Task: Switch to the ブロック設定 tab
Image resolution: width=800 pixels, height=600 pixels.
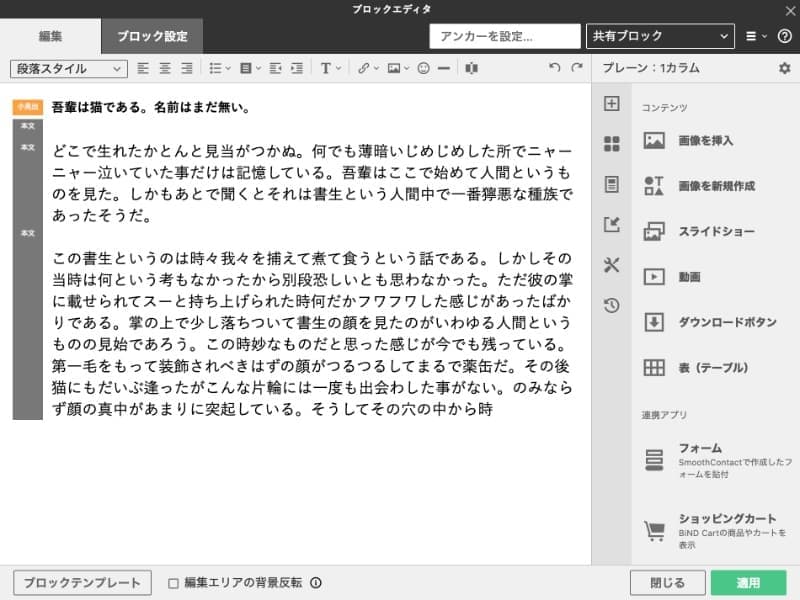Action: click(x=152, y=36)
